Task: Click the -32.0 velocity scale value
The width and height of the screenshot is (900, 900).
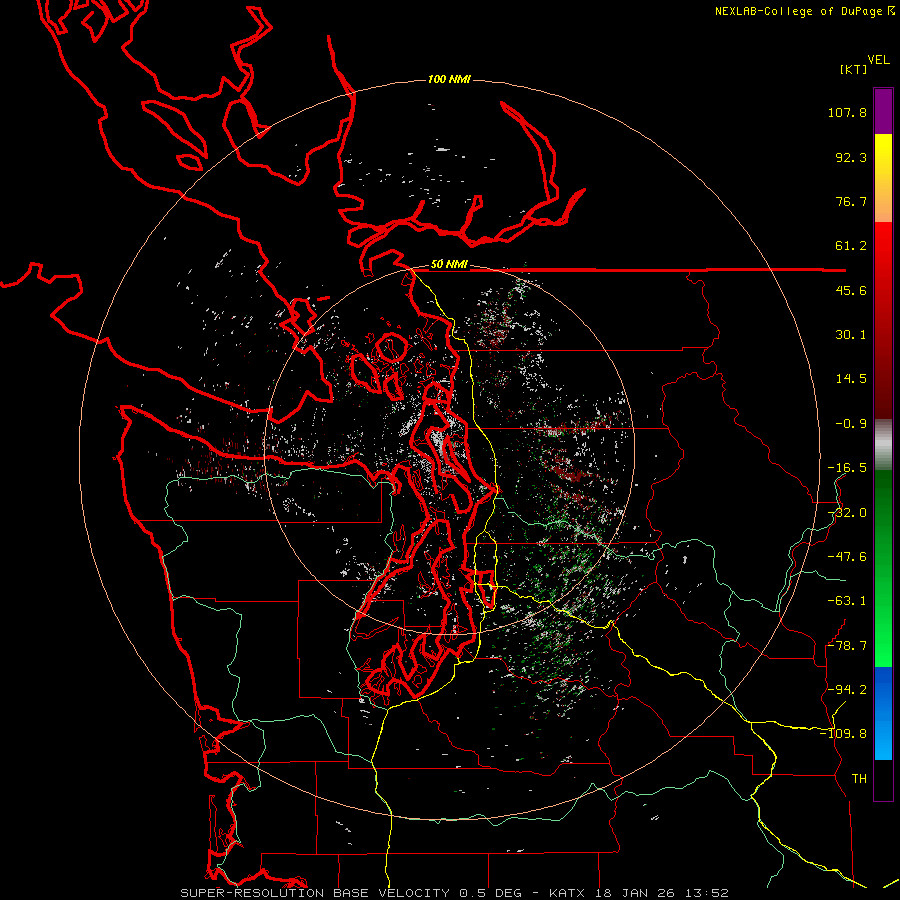Action: tap(847, 513)
